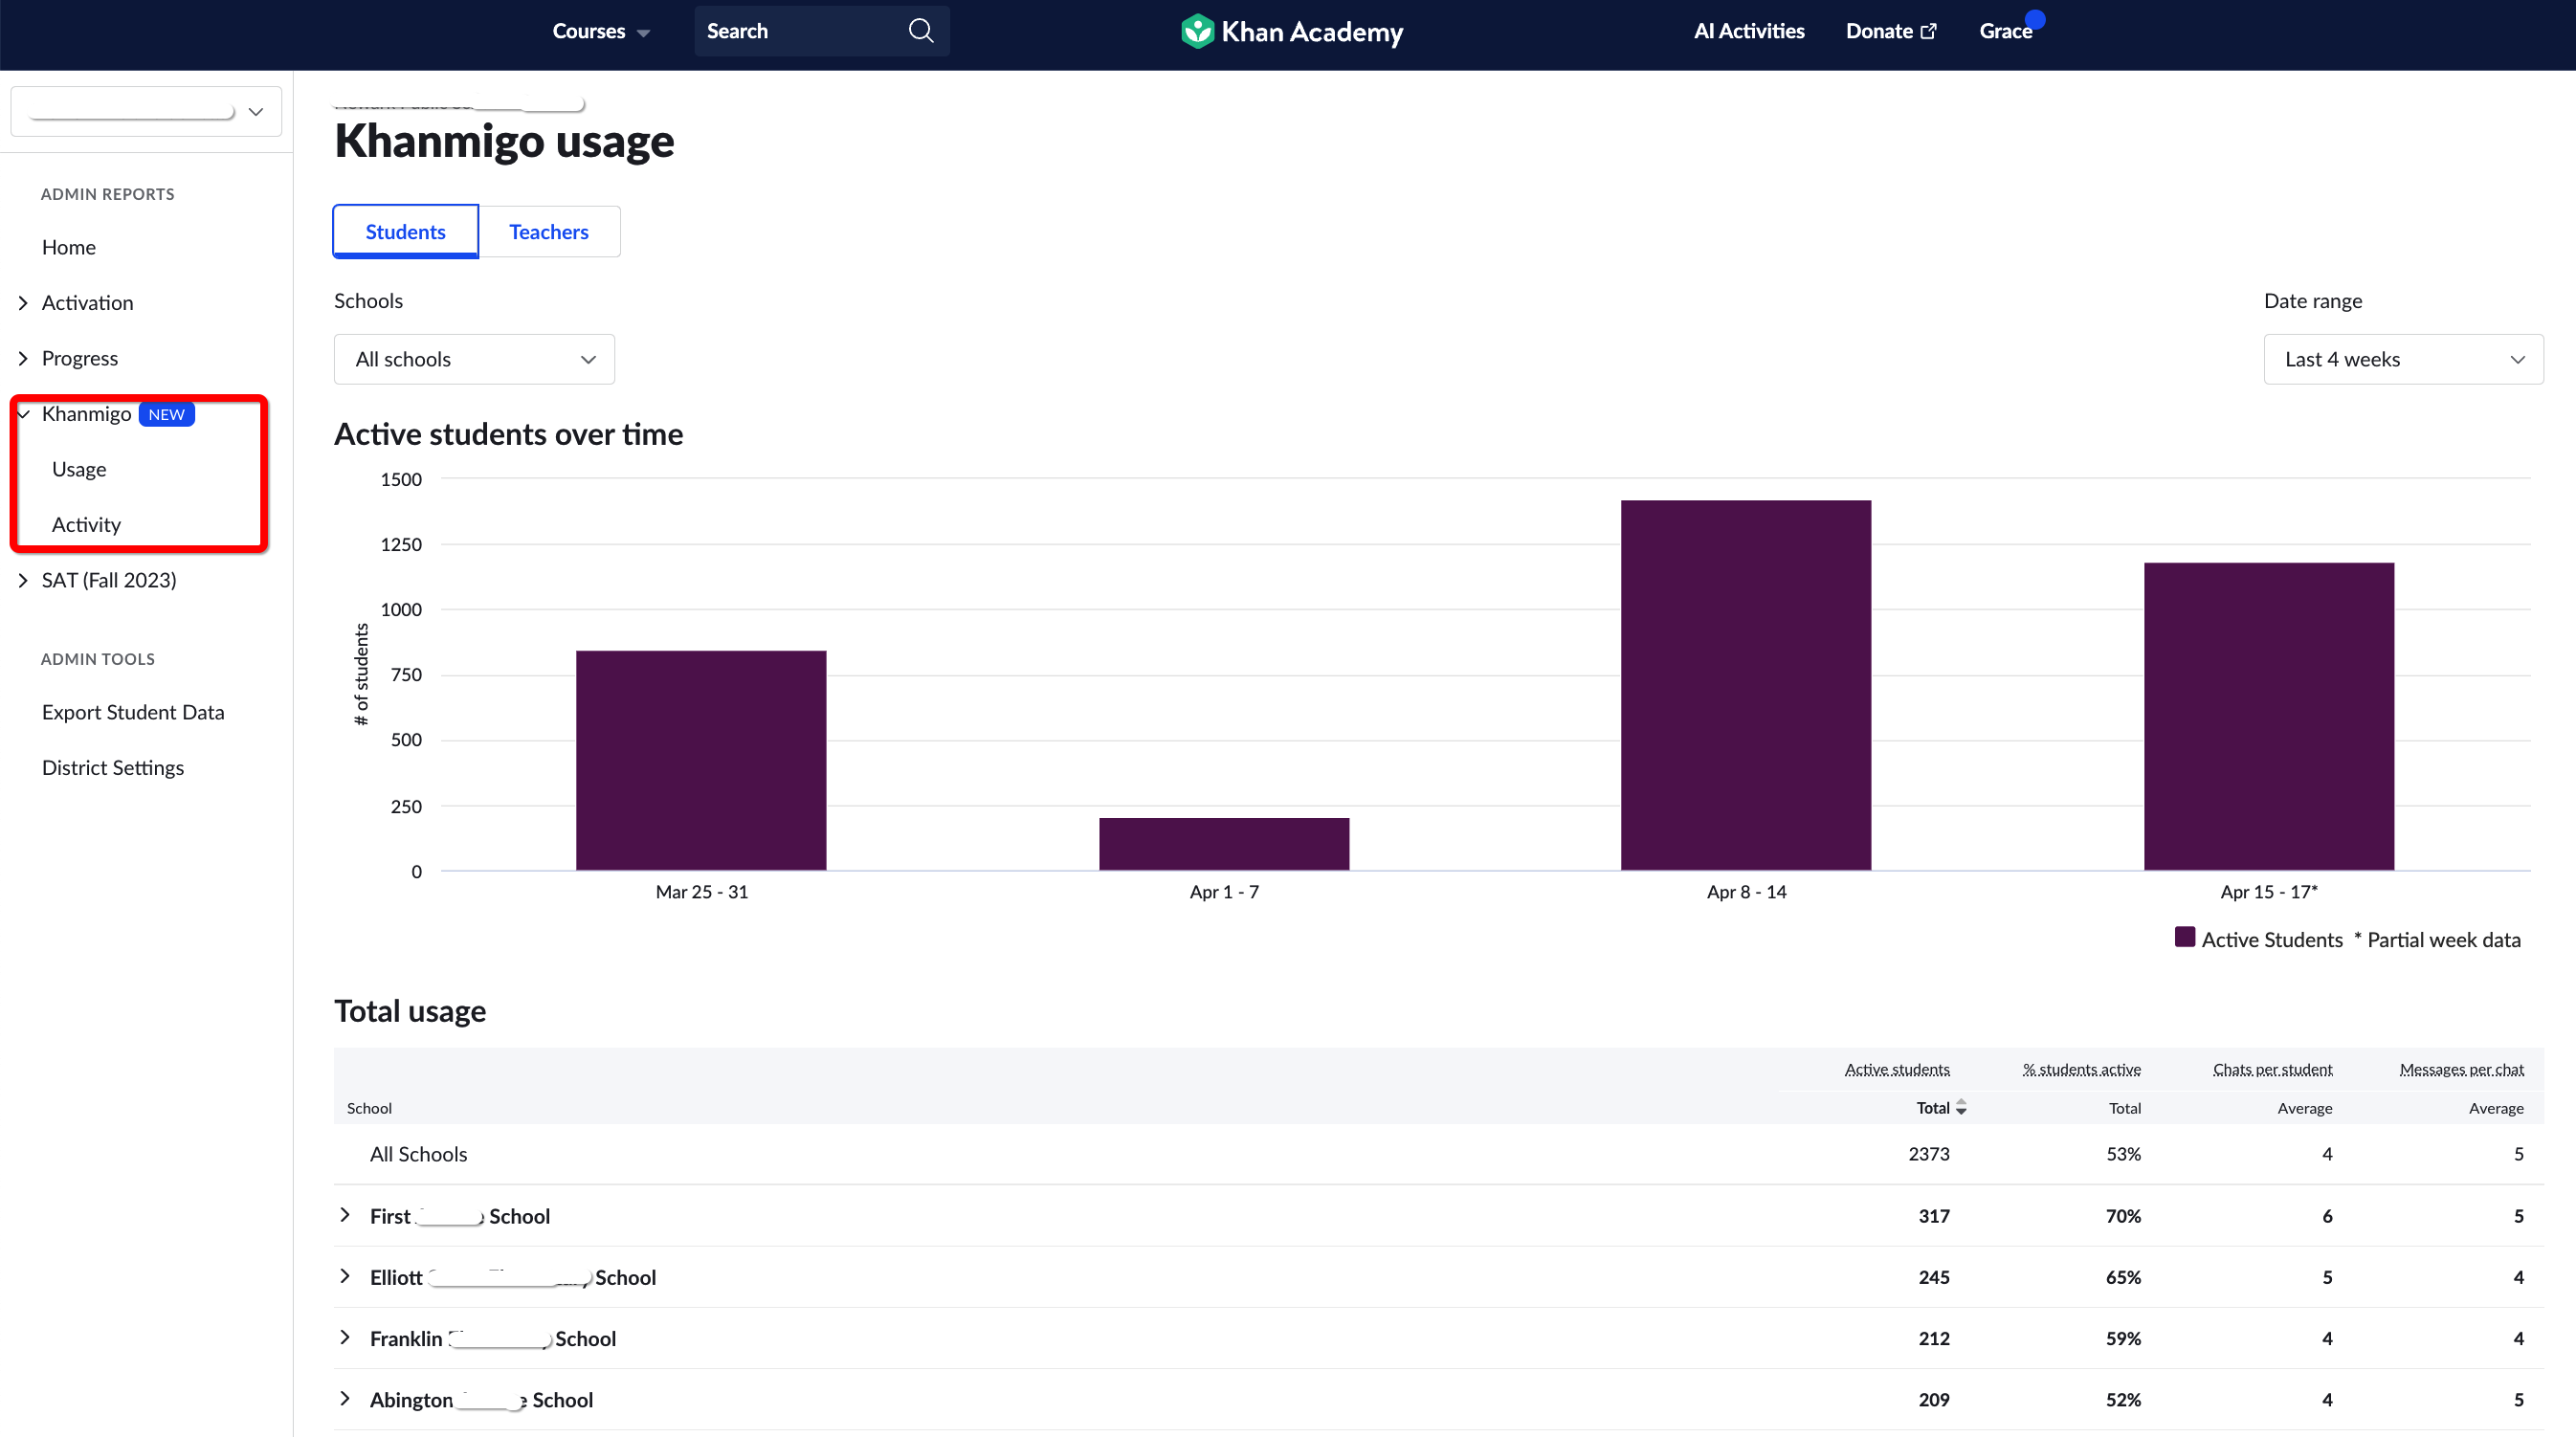The width and height of the screenshot is (2576, 1437).
Task: Open the All schools dropdown
Action: [x=473, y=358]
